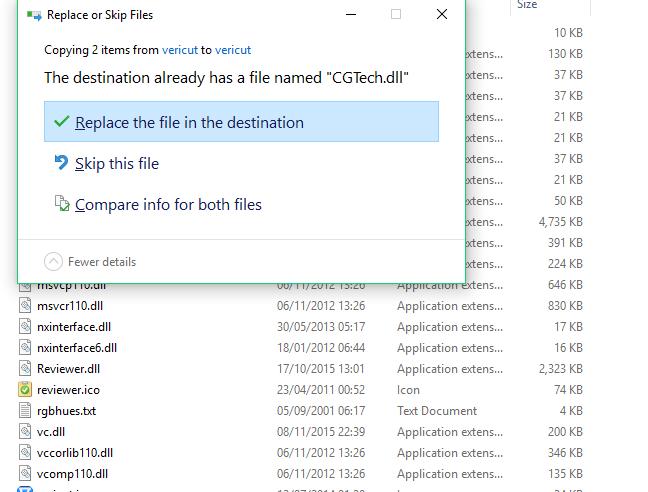
Task: Select Skip this file option
Action: [x=117, y=164]
